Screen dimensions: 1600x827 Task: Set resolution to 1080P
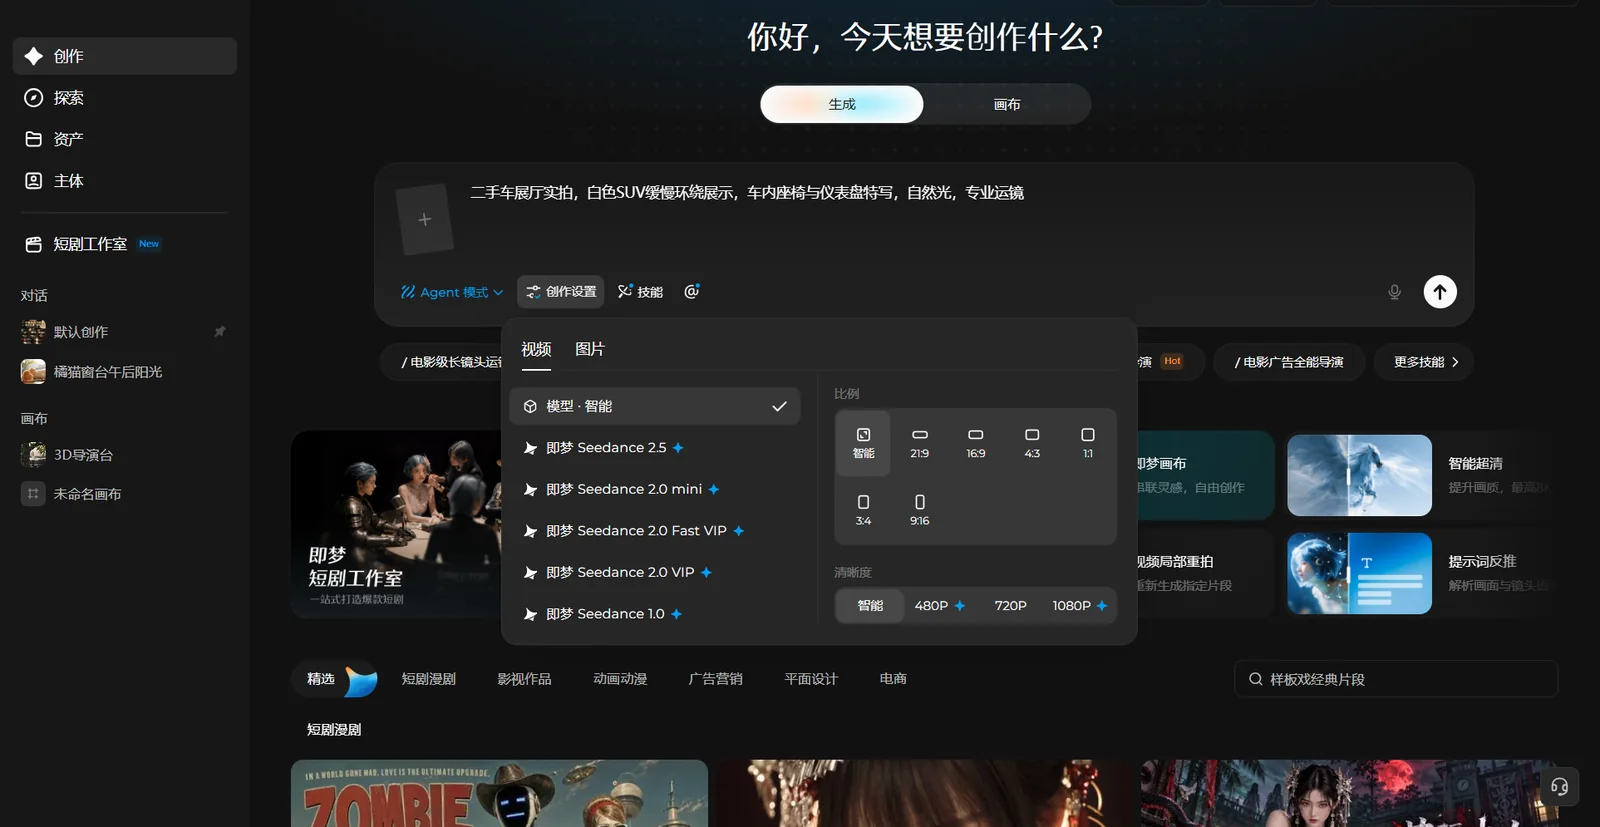(x=1079, y=606)
